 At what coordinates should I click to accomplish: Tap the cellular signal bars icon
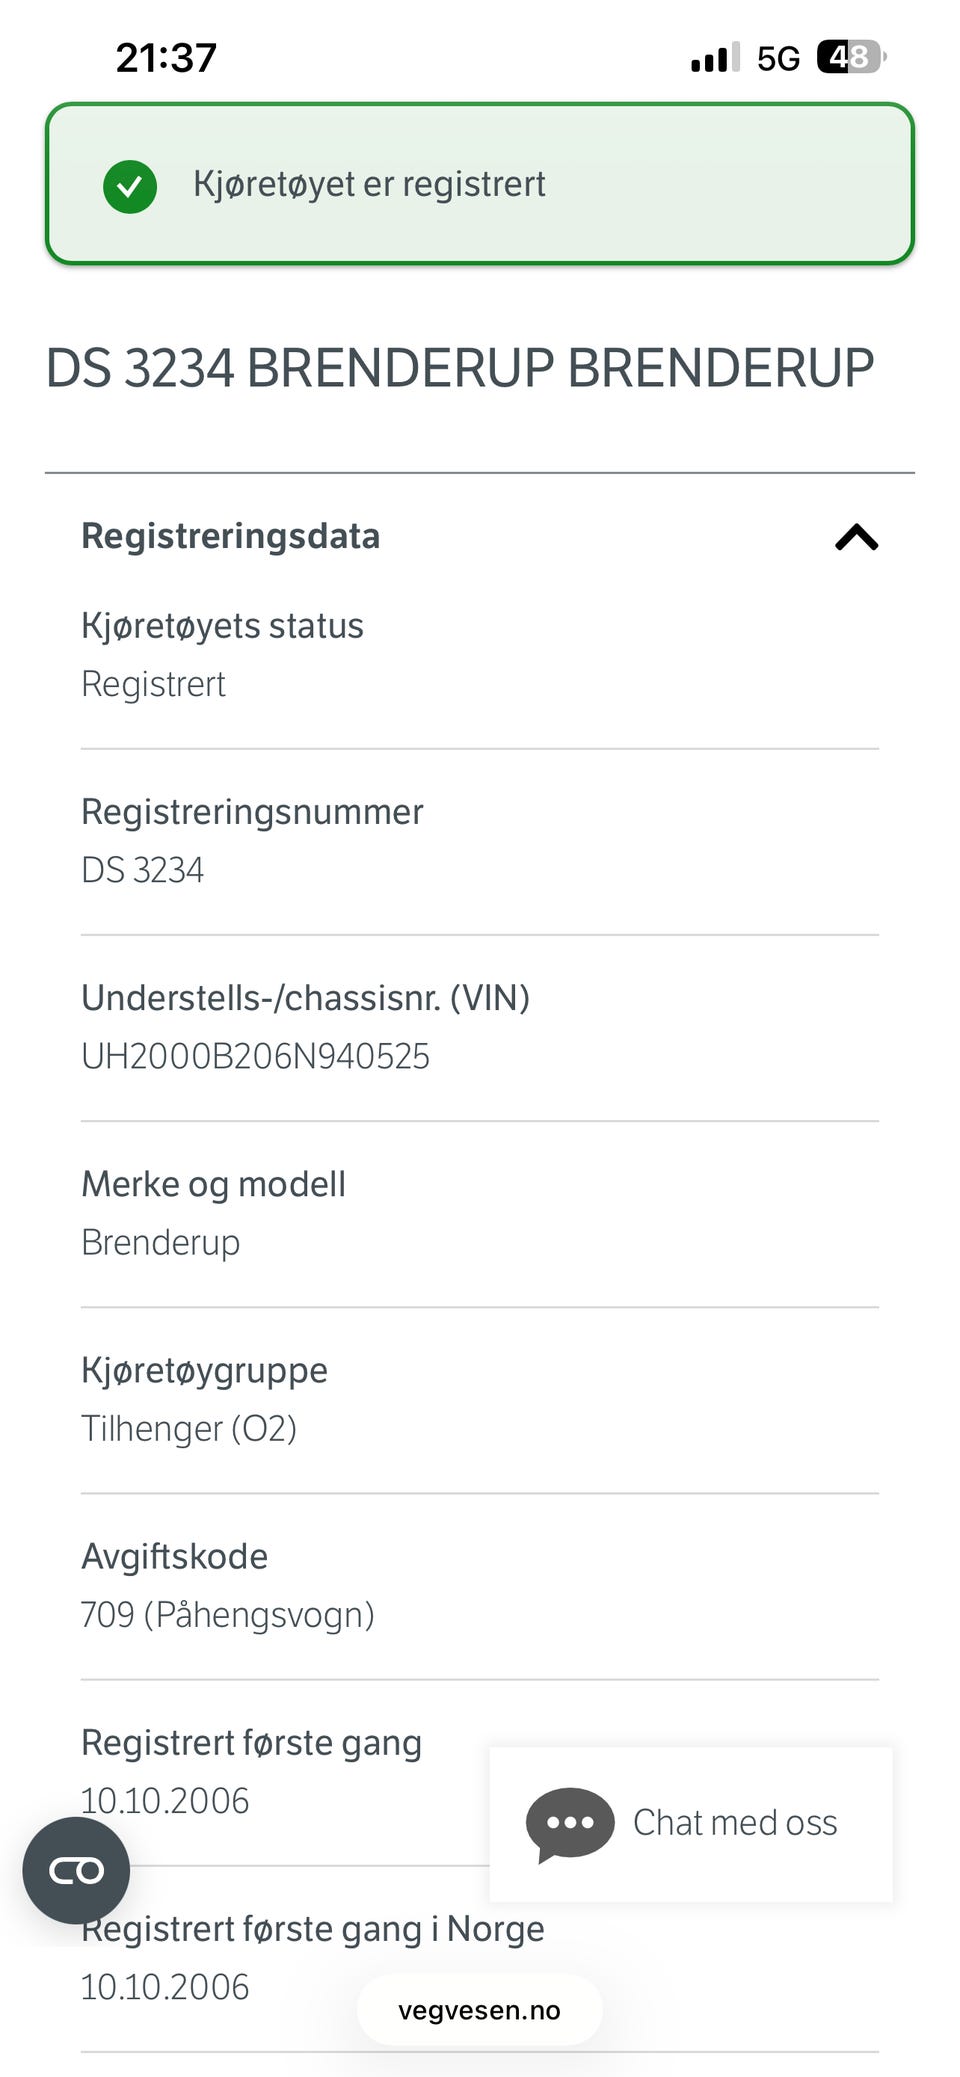tap(714, 58)
